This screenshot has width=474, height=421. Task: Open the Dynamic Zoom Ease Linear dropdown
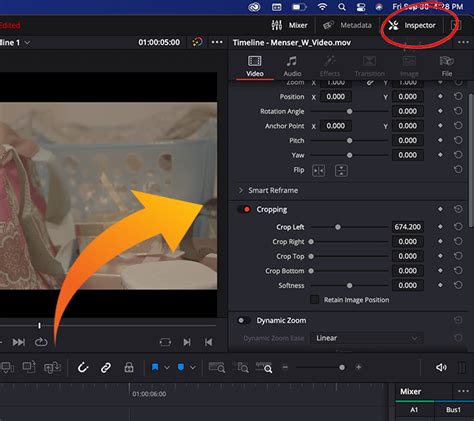point(367,338)
